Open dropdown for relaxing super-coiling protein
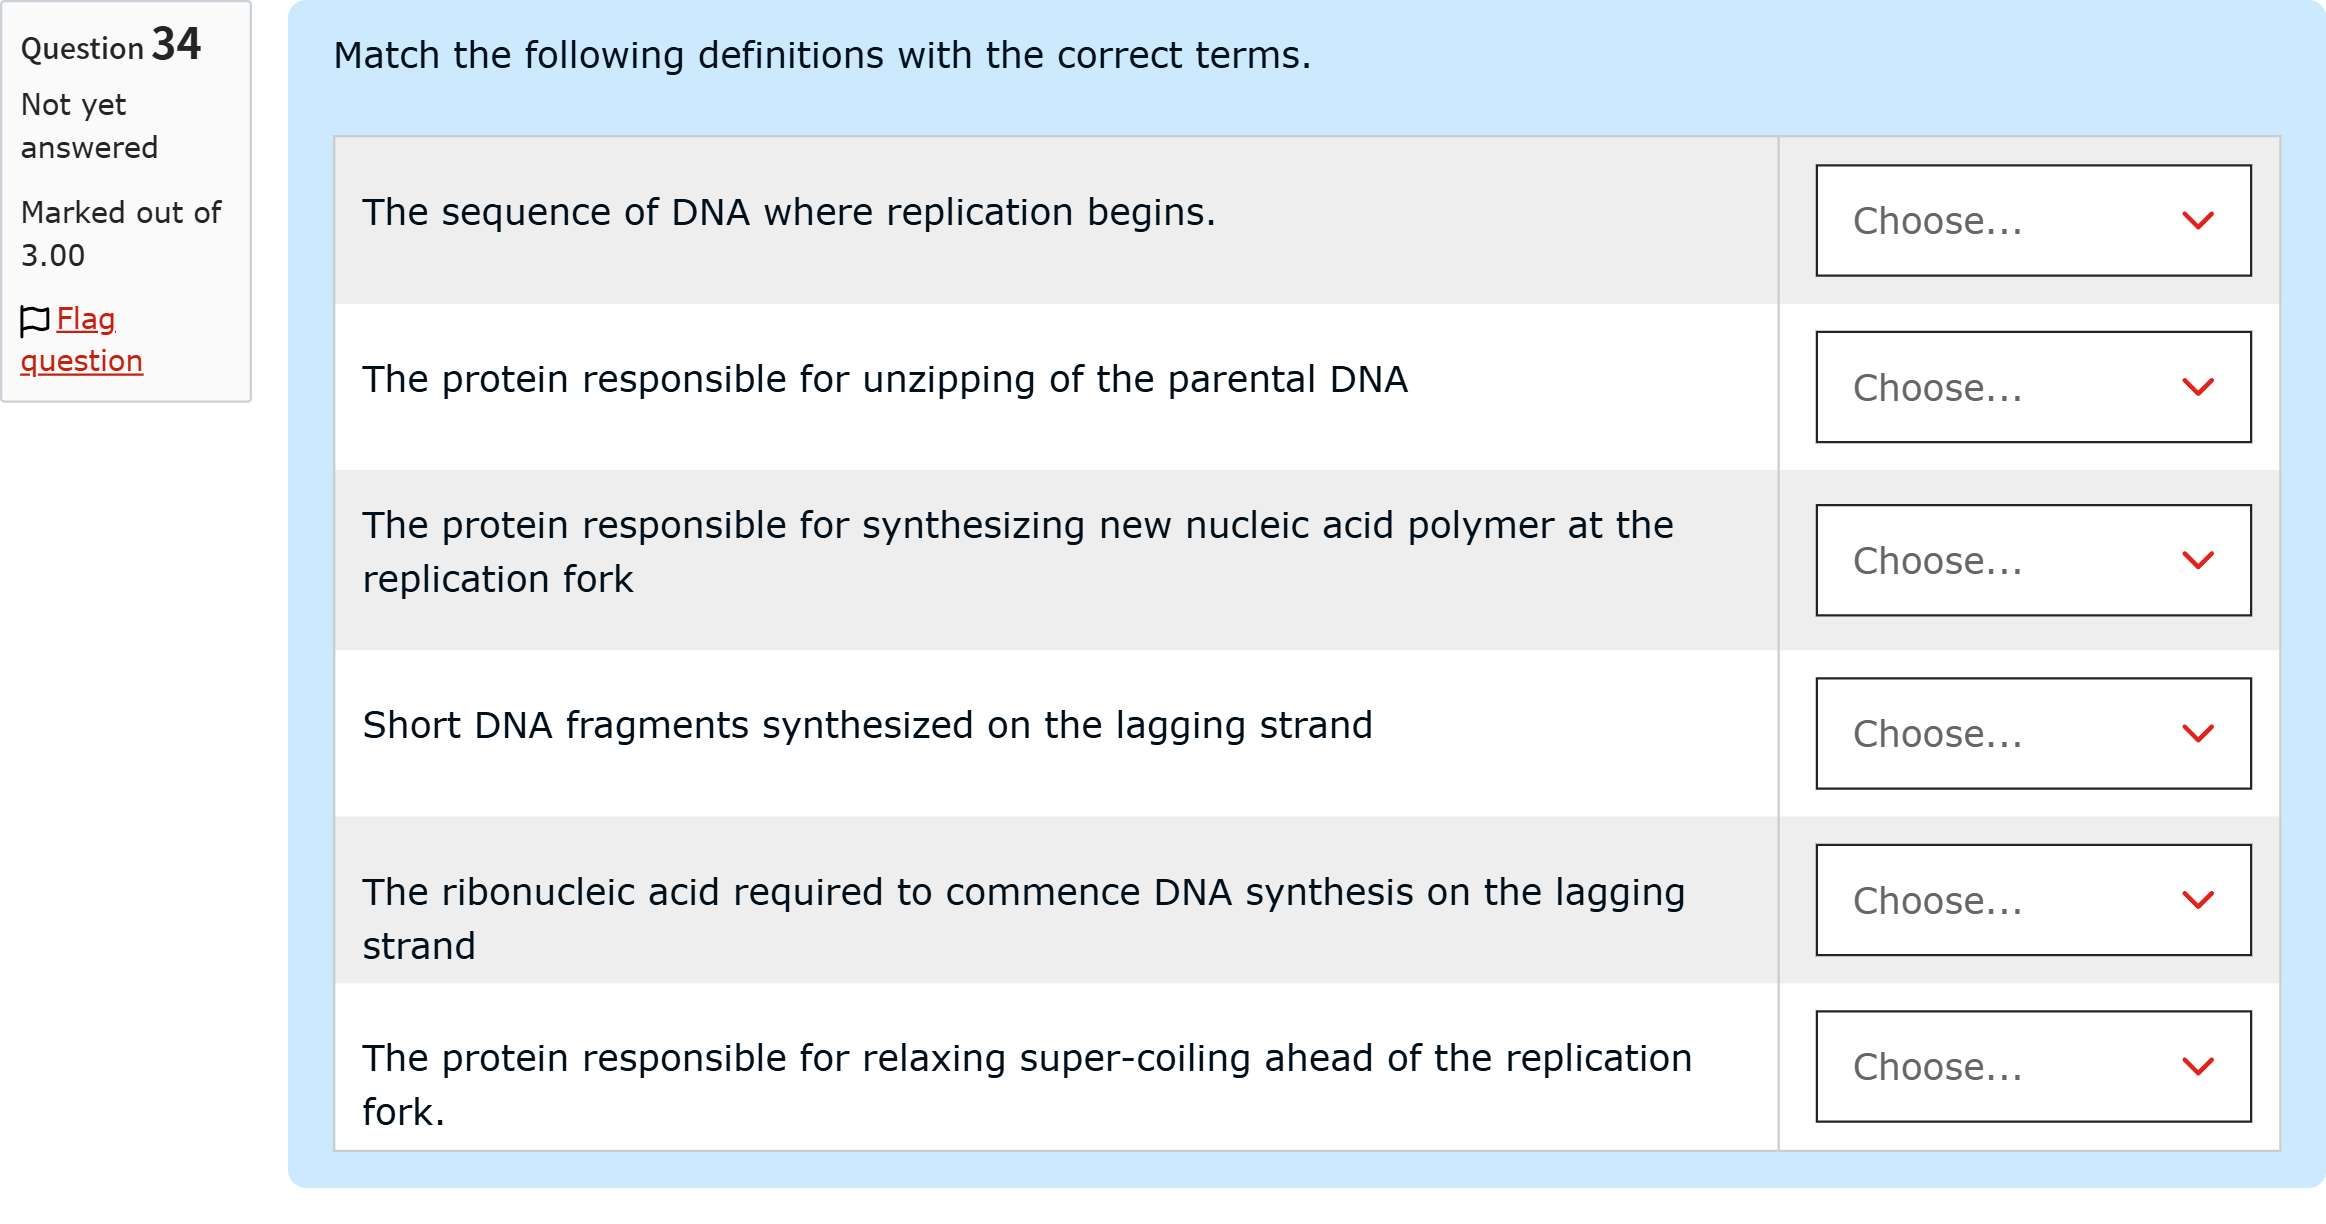2326x1224 pixels. point(2033,1066)
